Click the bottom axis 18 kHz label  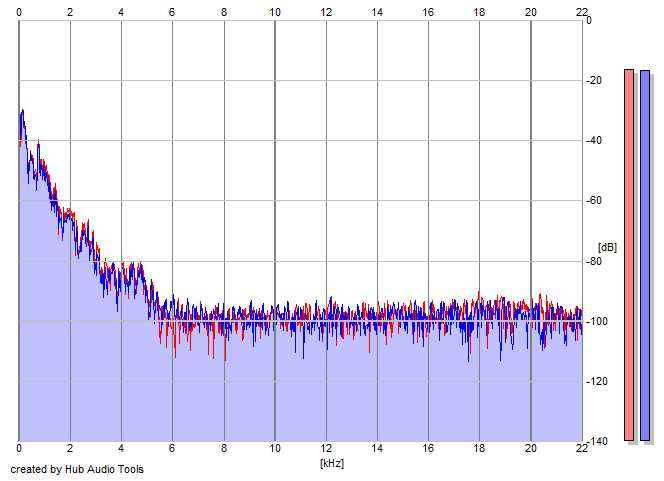pyautogui.click(x=479, y=448)
